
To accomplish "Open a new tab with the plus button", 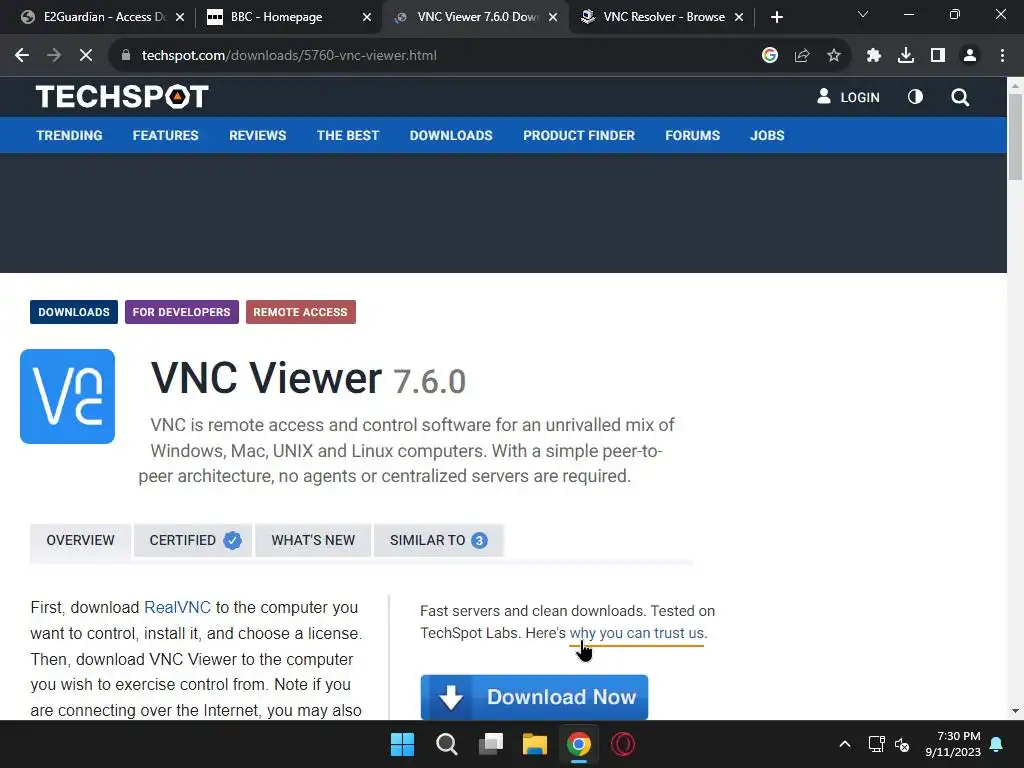I will click(776, 17).
